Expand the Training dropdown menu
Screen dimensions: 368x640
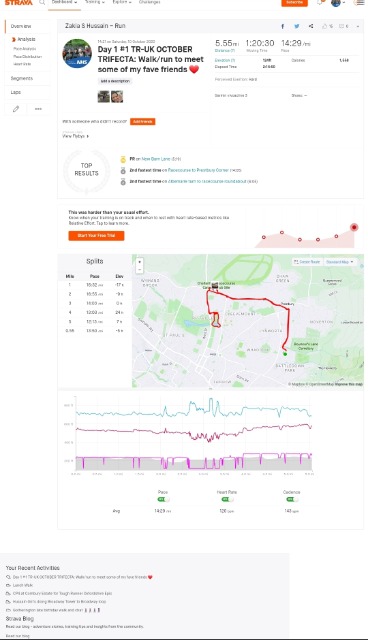point(94,2)
